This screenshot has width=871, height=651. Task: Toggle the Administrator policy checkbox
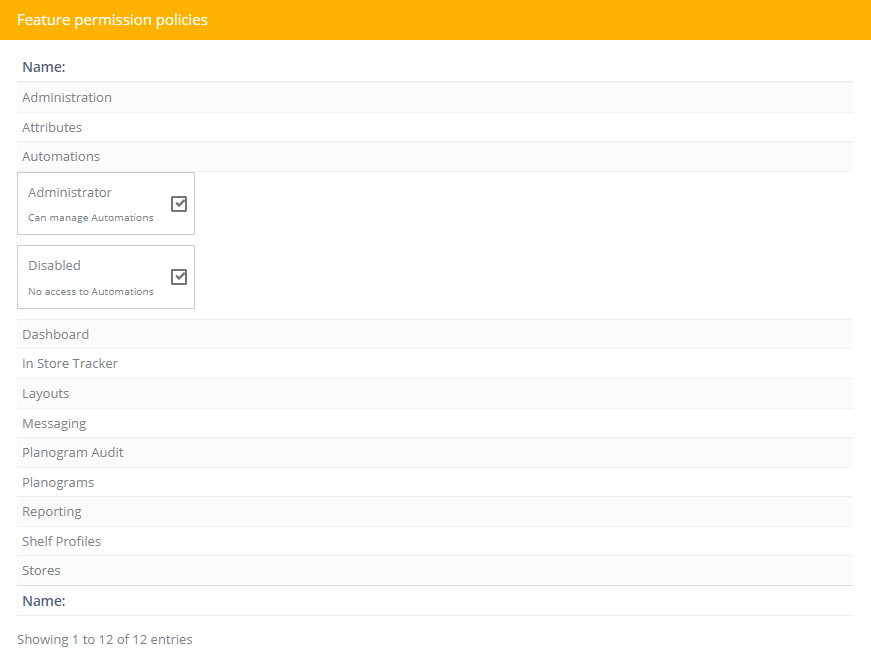pos(179,204)
